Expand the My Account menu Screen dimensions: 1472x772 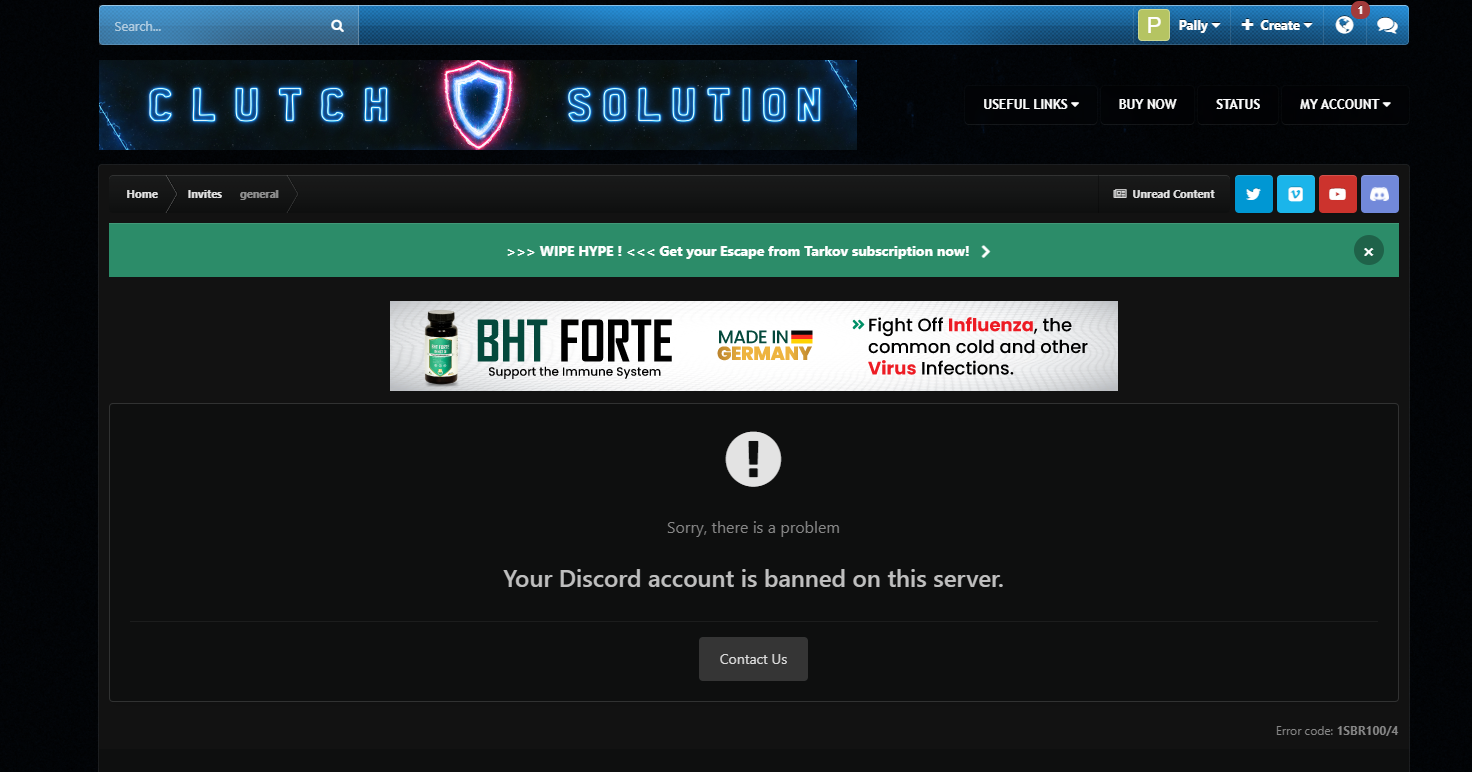tap(1345, 104)
